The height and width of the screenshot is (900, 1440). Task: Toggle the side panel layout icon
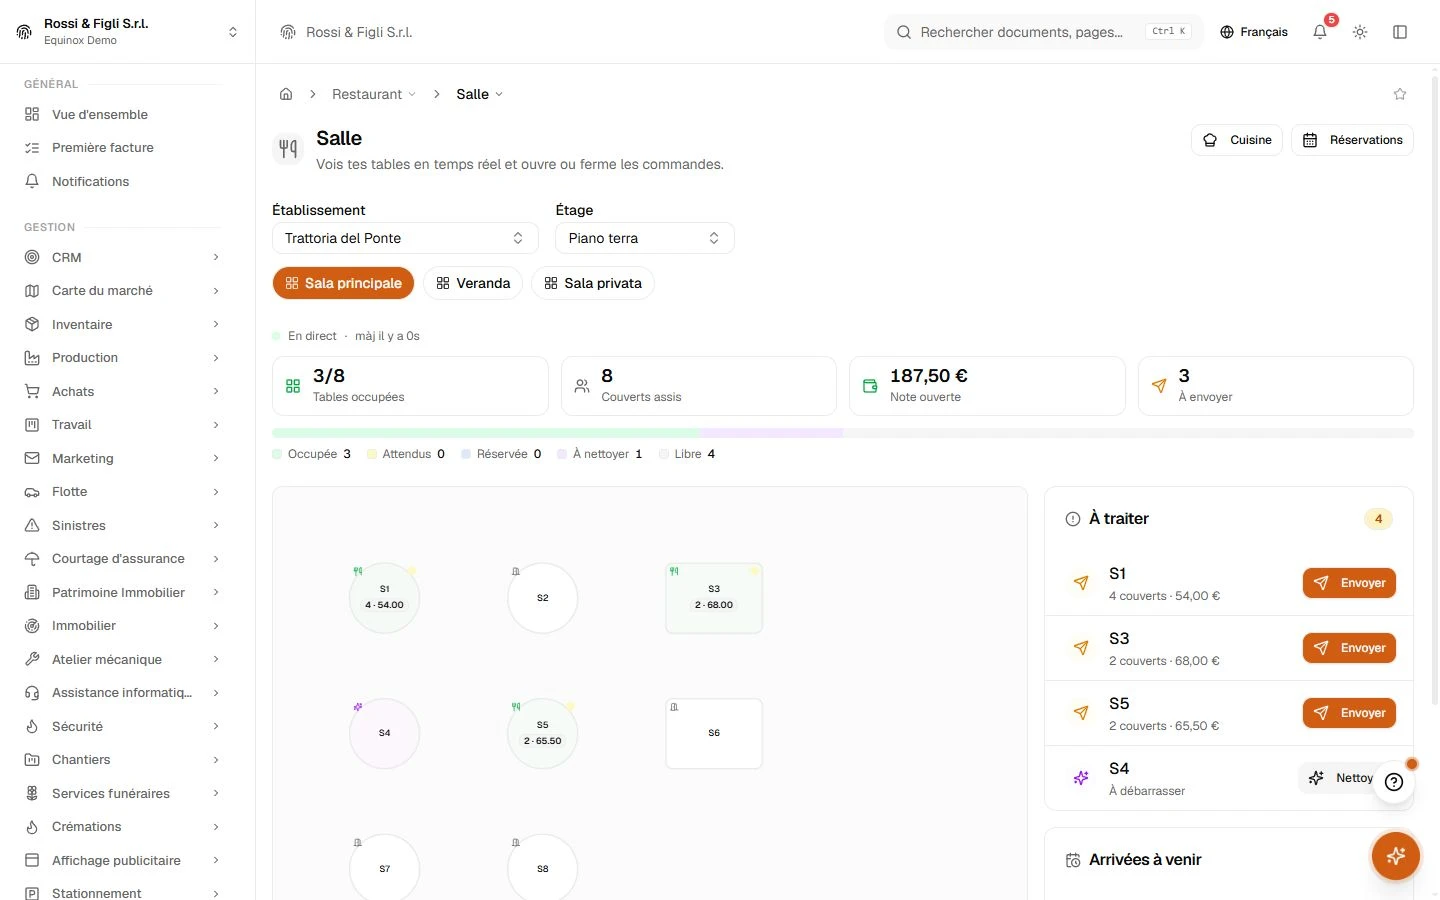[1400, 32]
